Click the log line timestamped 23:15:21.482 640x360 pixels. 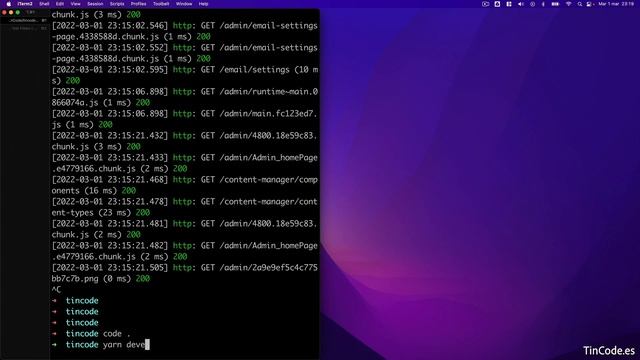point(184,246)
